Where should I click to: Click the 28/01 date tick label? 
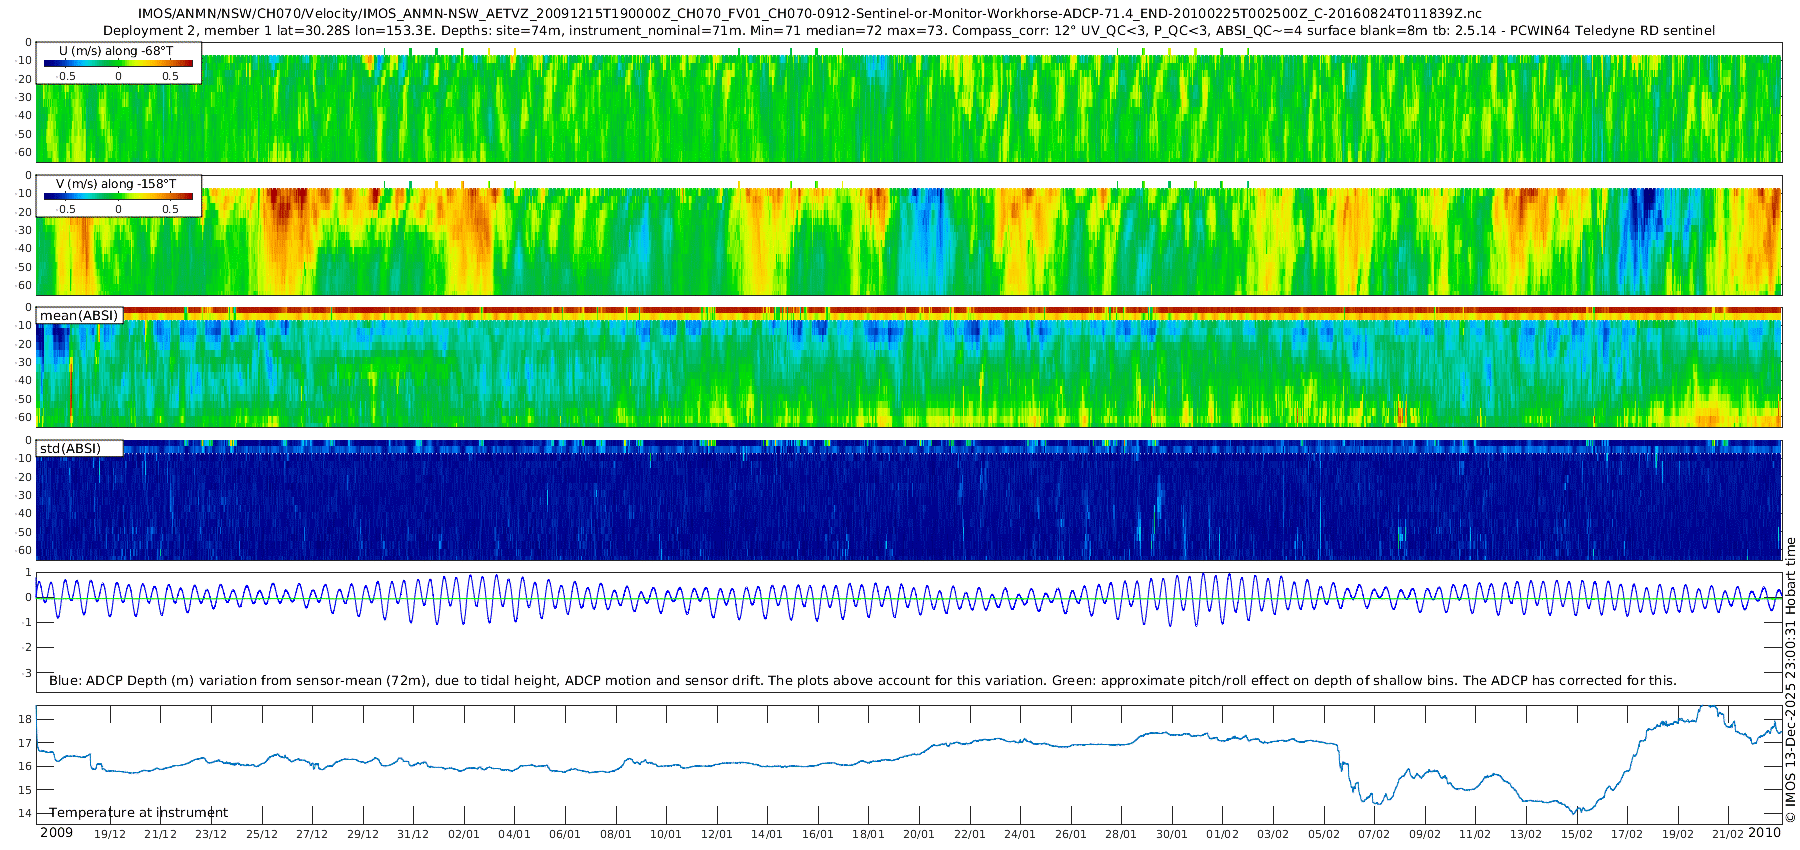pyautogui.click(x=1121, y=834)
